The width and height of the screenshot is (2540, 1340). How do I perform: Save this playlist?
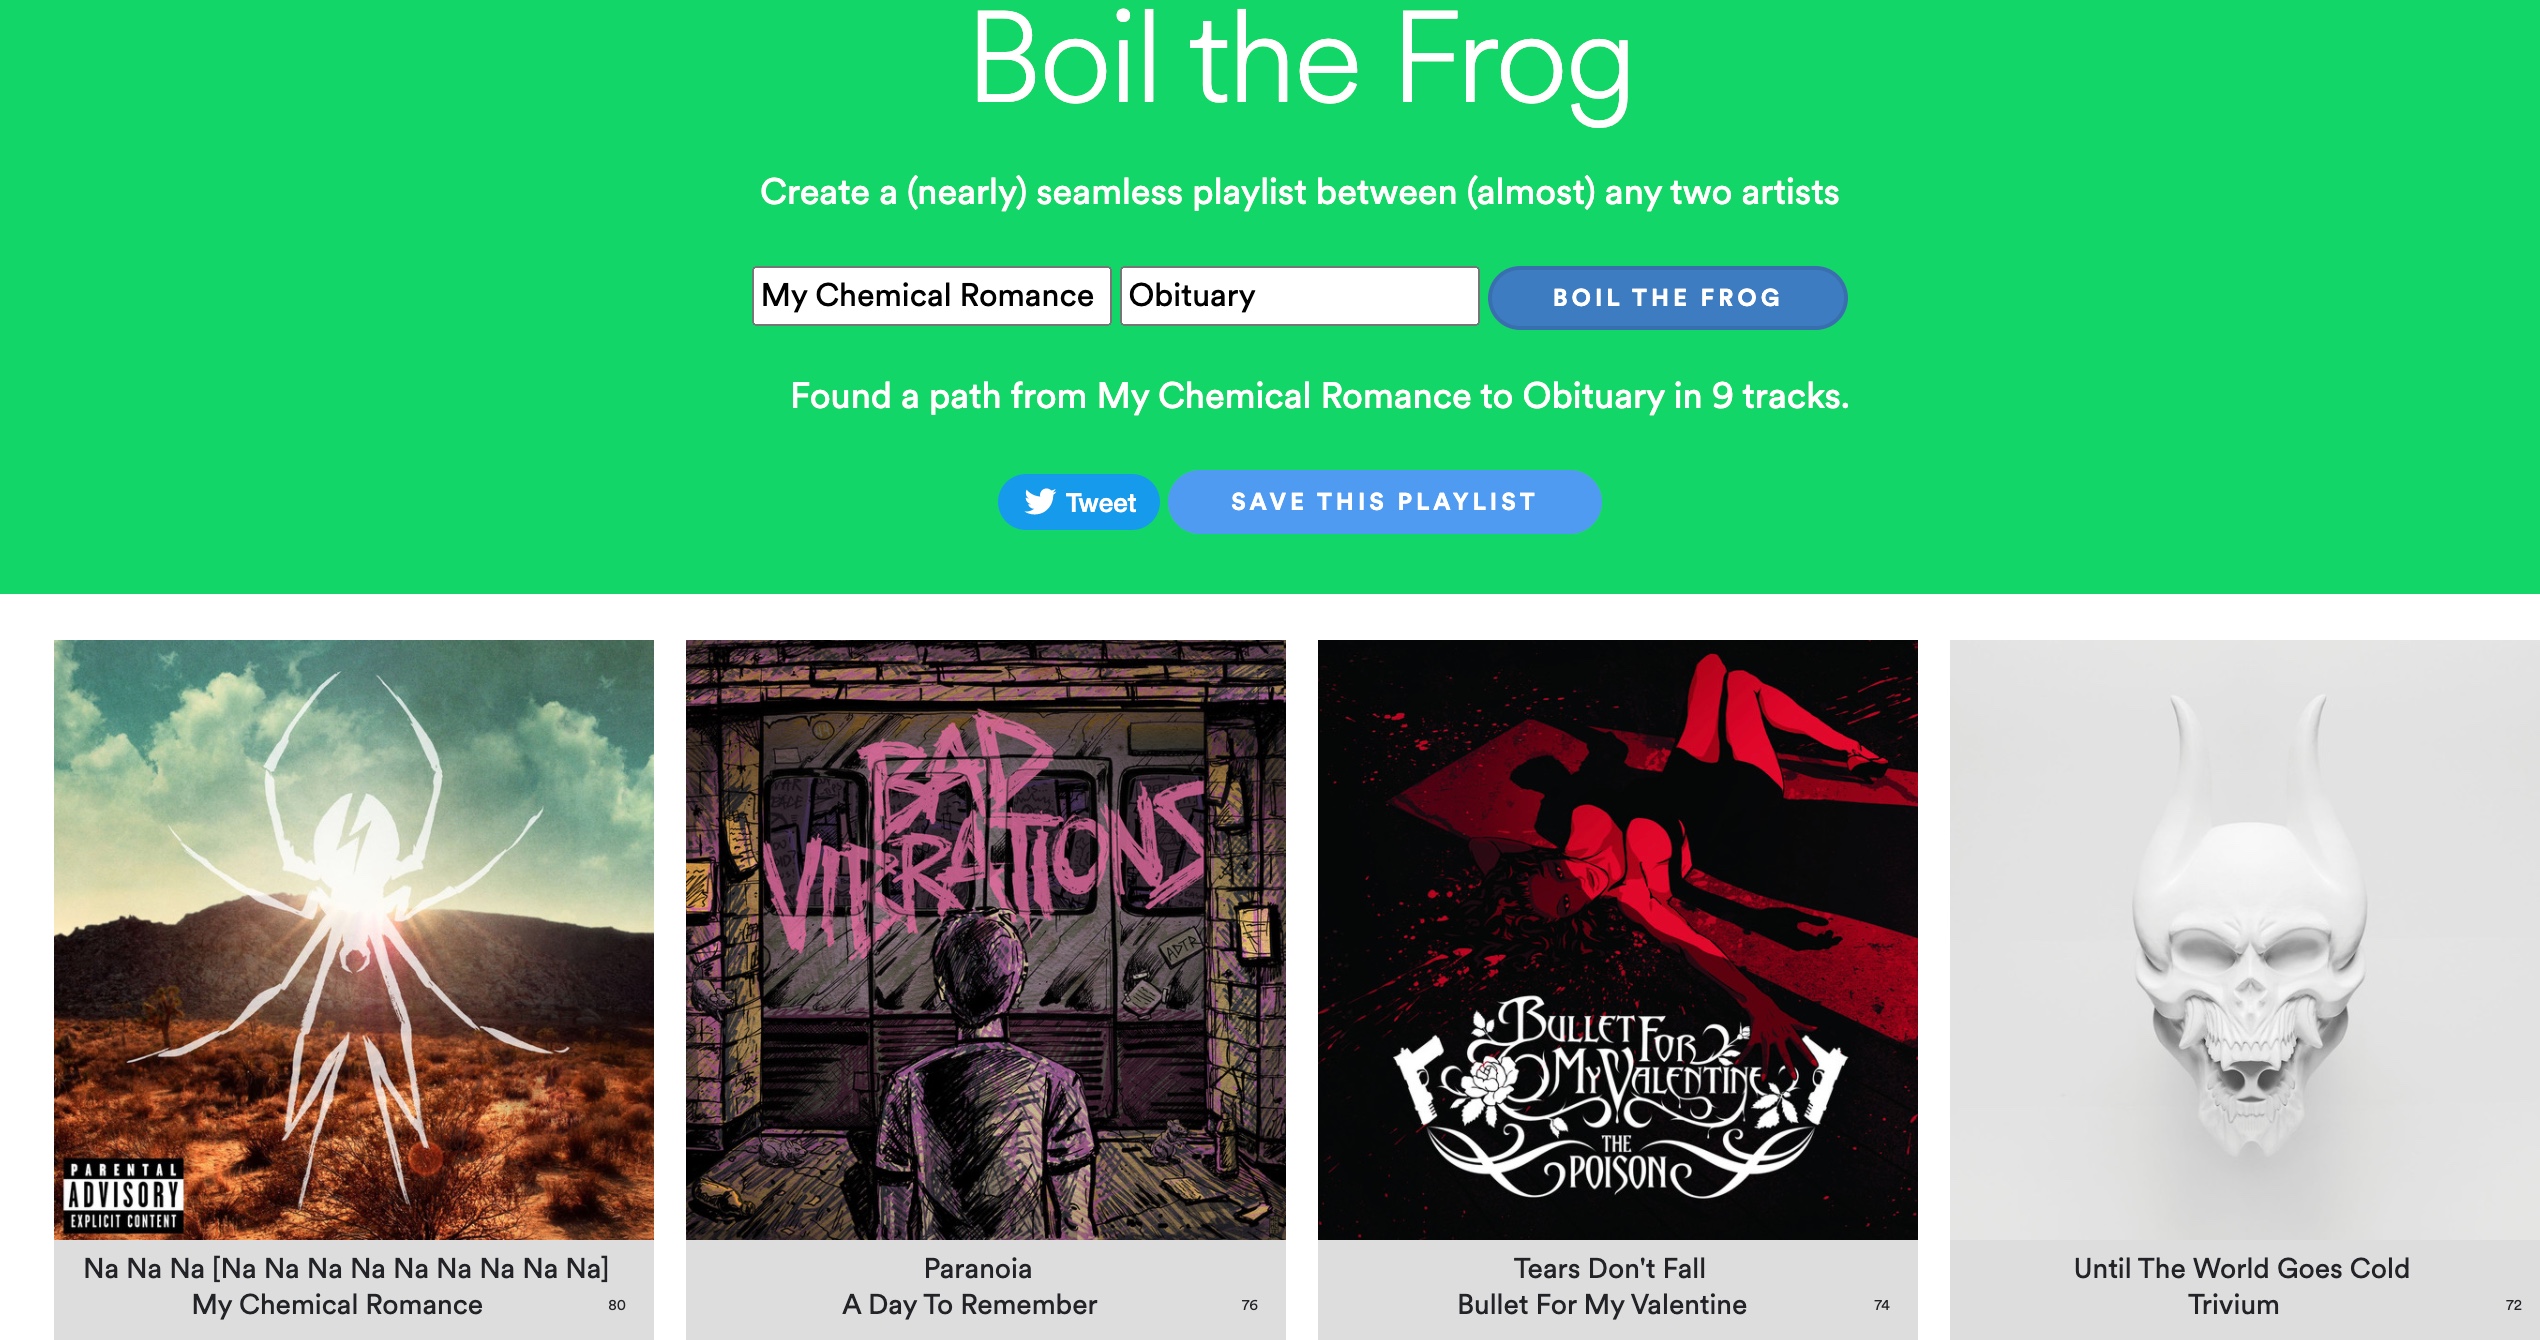click(1384, 502)
